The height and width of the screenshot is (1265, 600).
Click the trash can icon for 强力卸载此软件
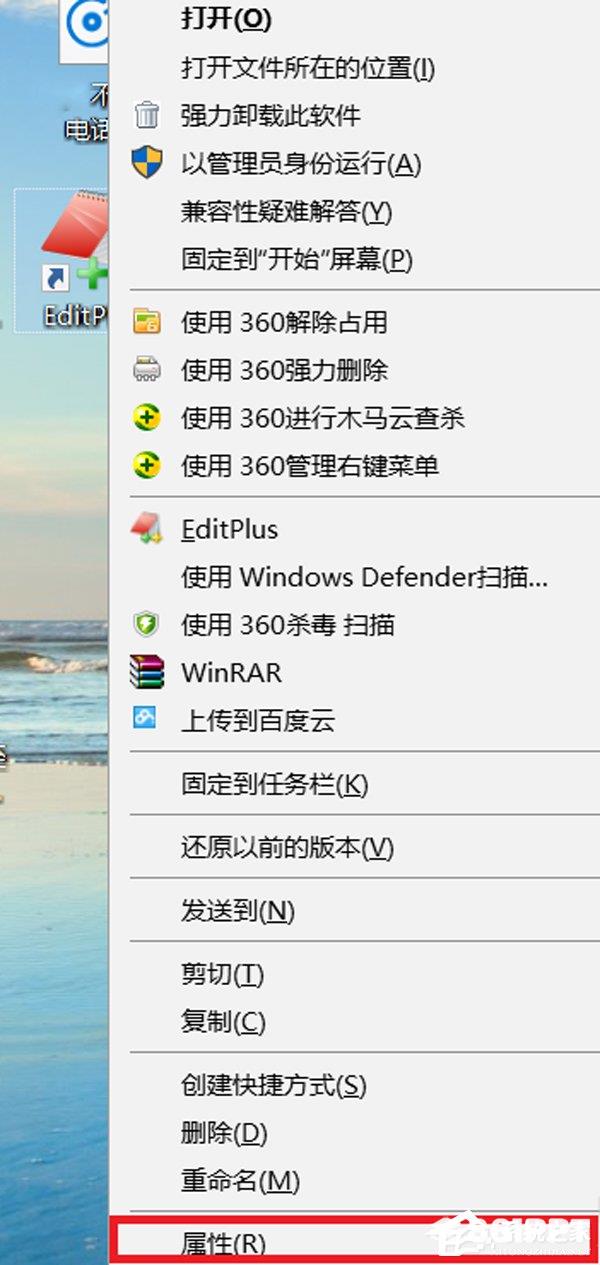(x=147, y=115)
